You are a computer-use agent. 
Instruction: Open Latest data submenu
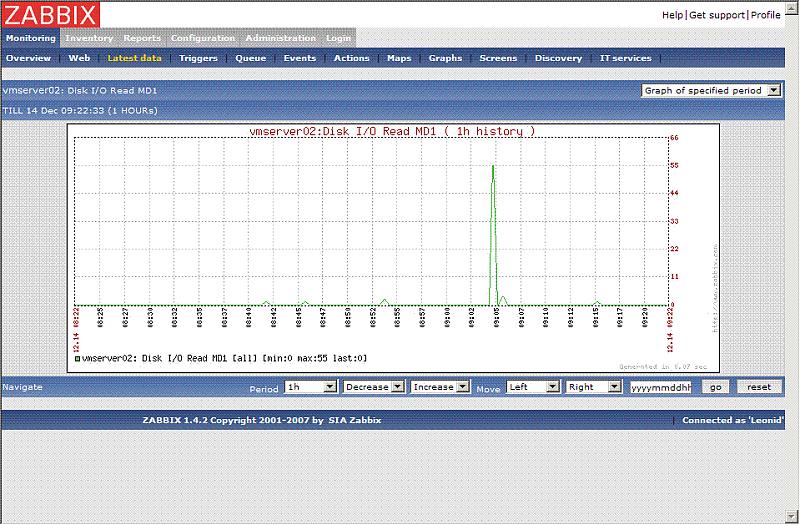(x=134, y=58)
